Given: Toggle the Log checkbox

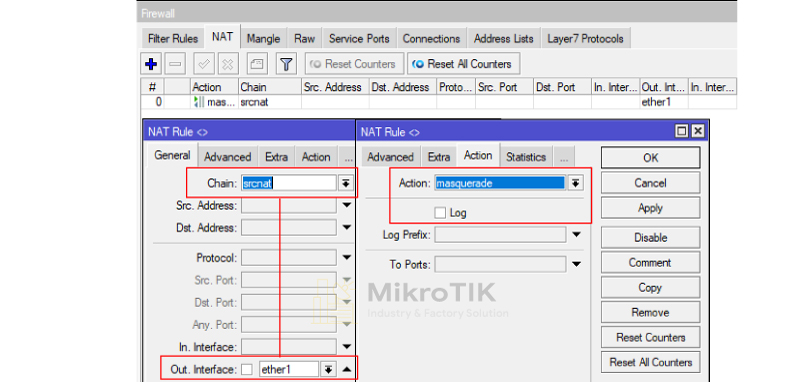Looking at the screenshot, I should [440, 213].
